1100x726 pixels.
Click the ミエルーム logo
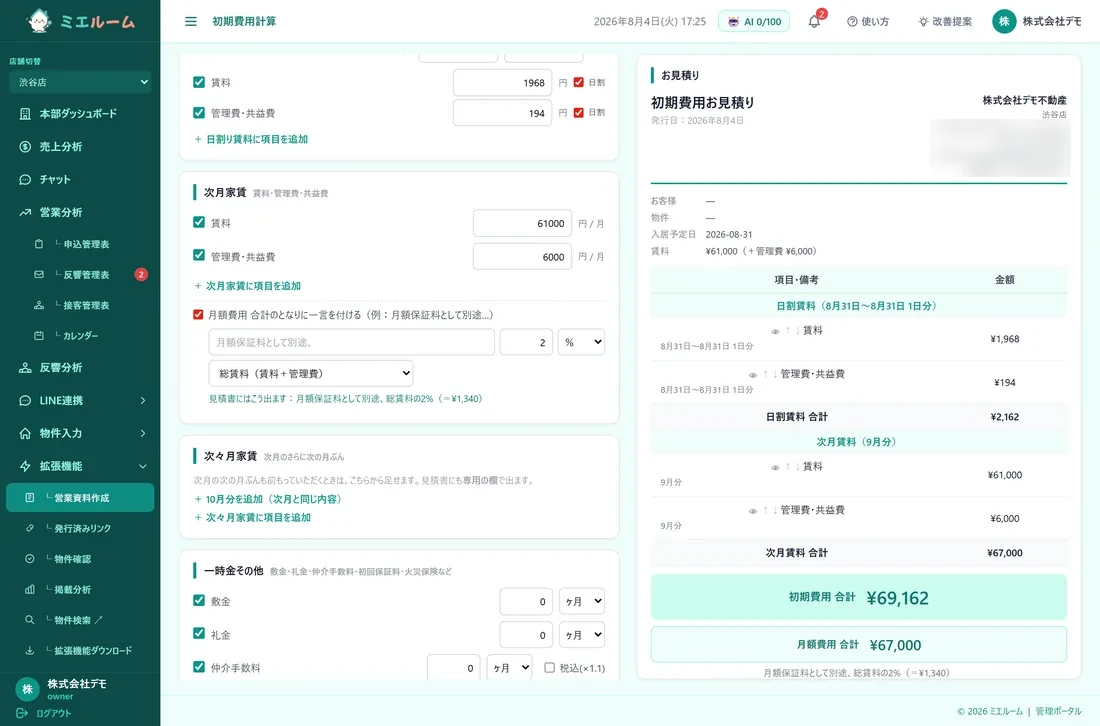(x=80, y=21)
